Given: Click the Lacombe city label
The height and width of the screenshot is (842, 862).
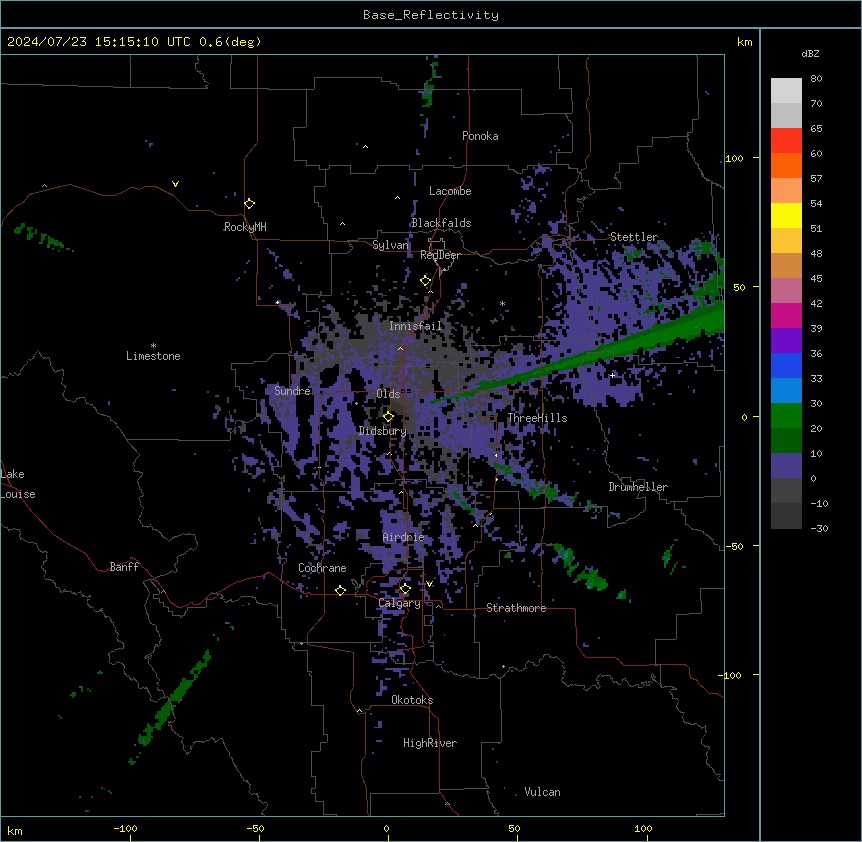Looking at the screenshot, I should pyautogui.click(x=450, y=191).
